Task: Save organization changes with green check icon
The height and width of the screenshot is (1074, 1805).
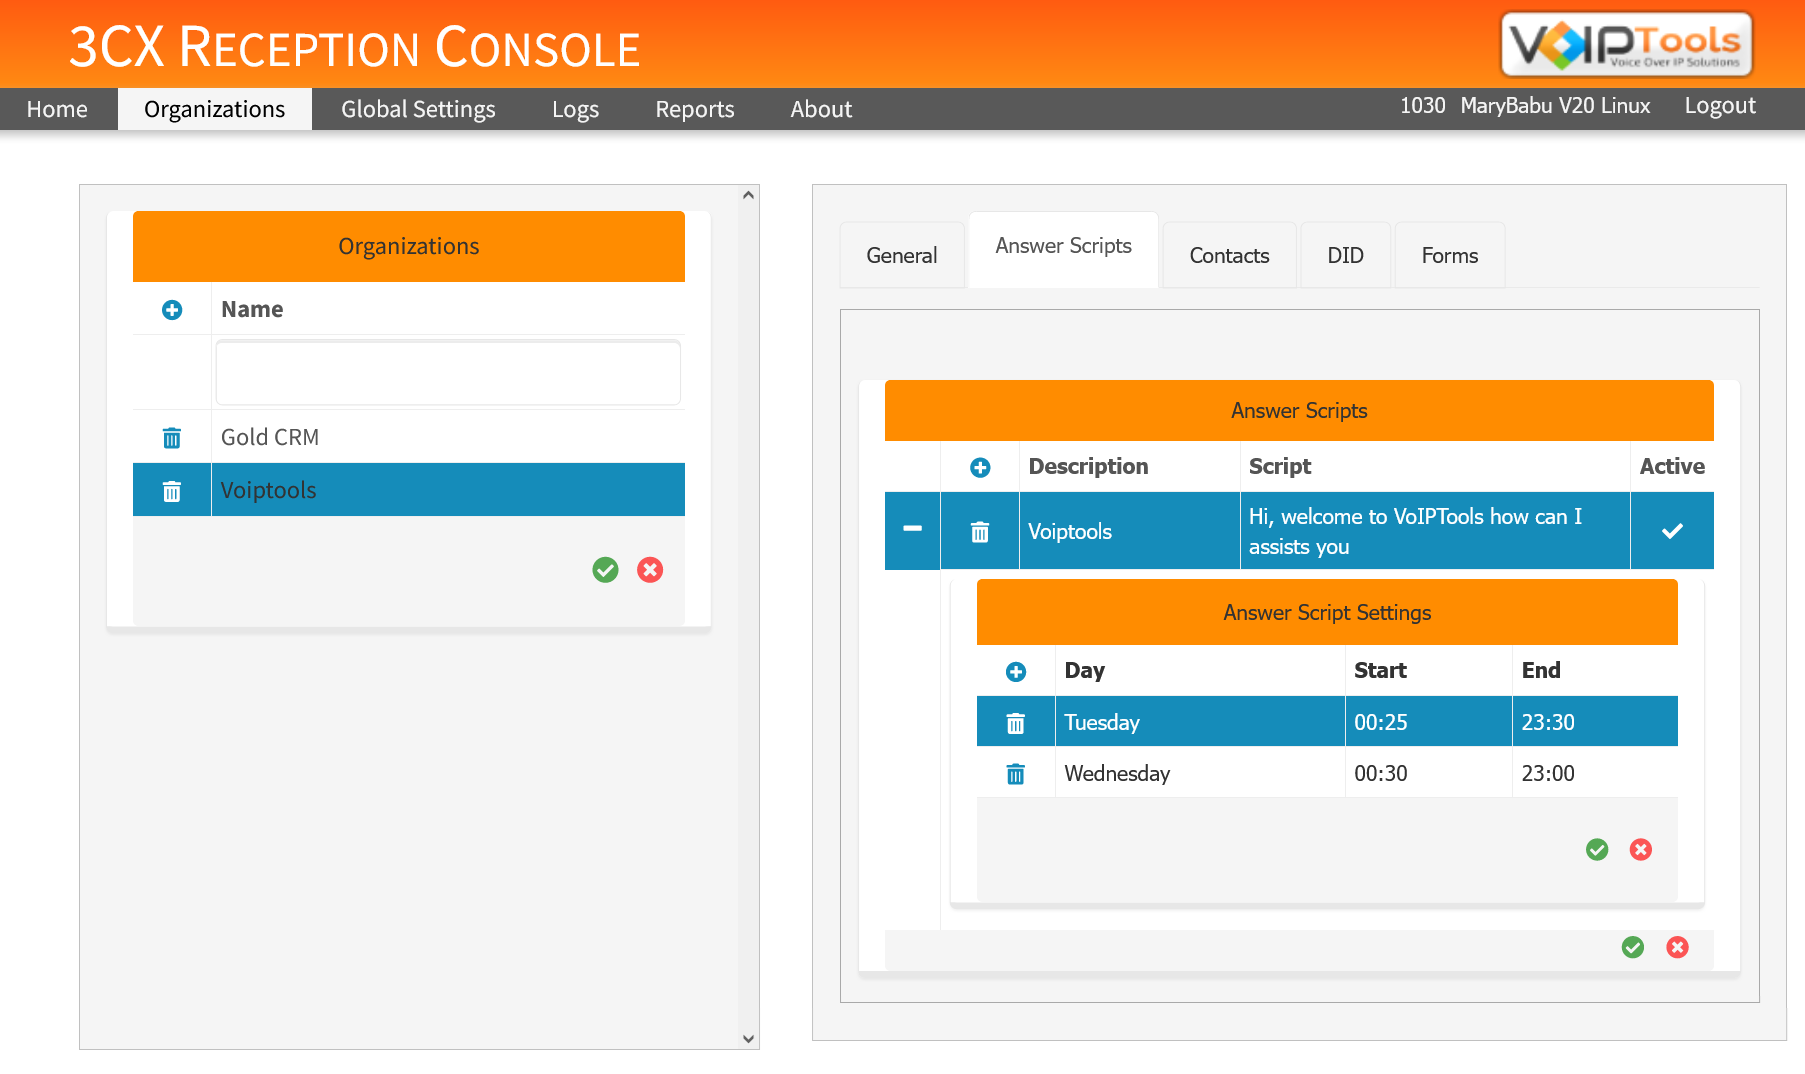Action: pyautogui.click(x=605, y=570)
